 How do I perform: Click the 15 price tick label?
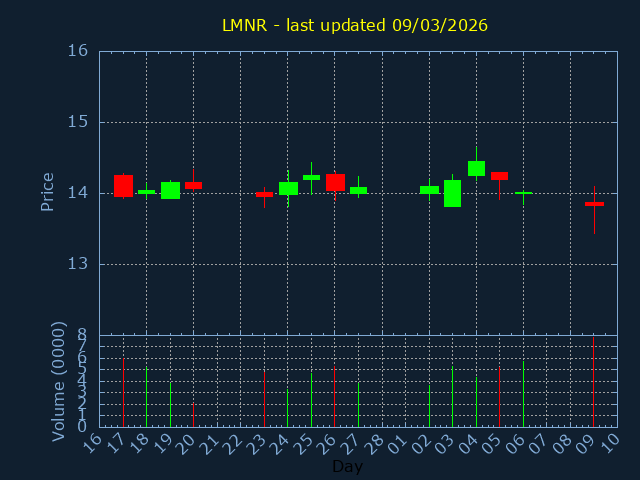[x=78, y=122]
